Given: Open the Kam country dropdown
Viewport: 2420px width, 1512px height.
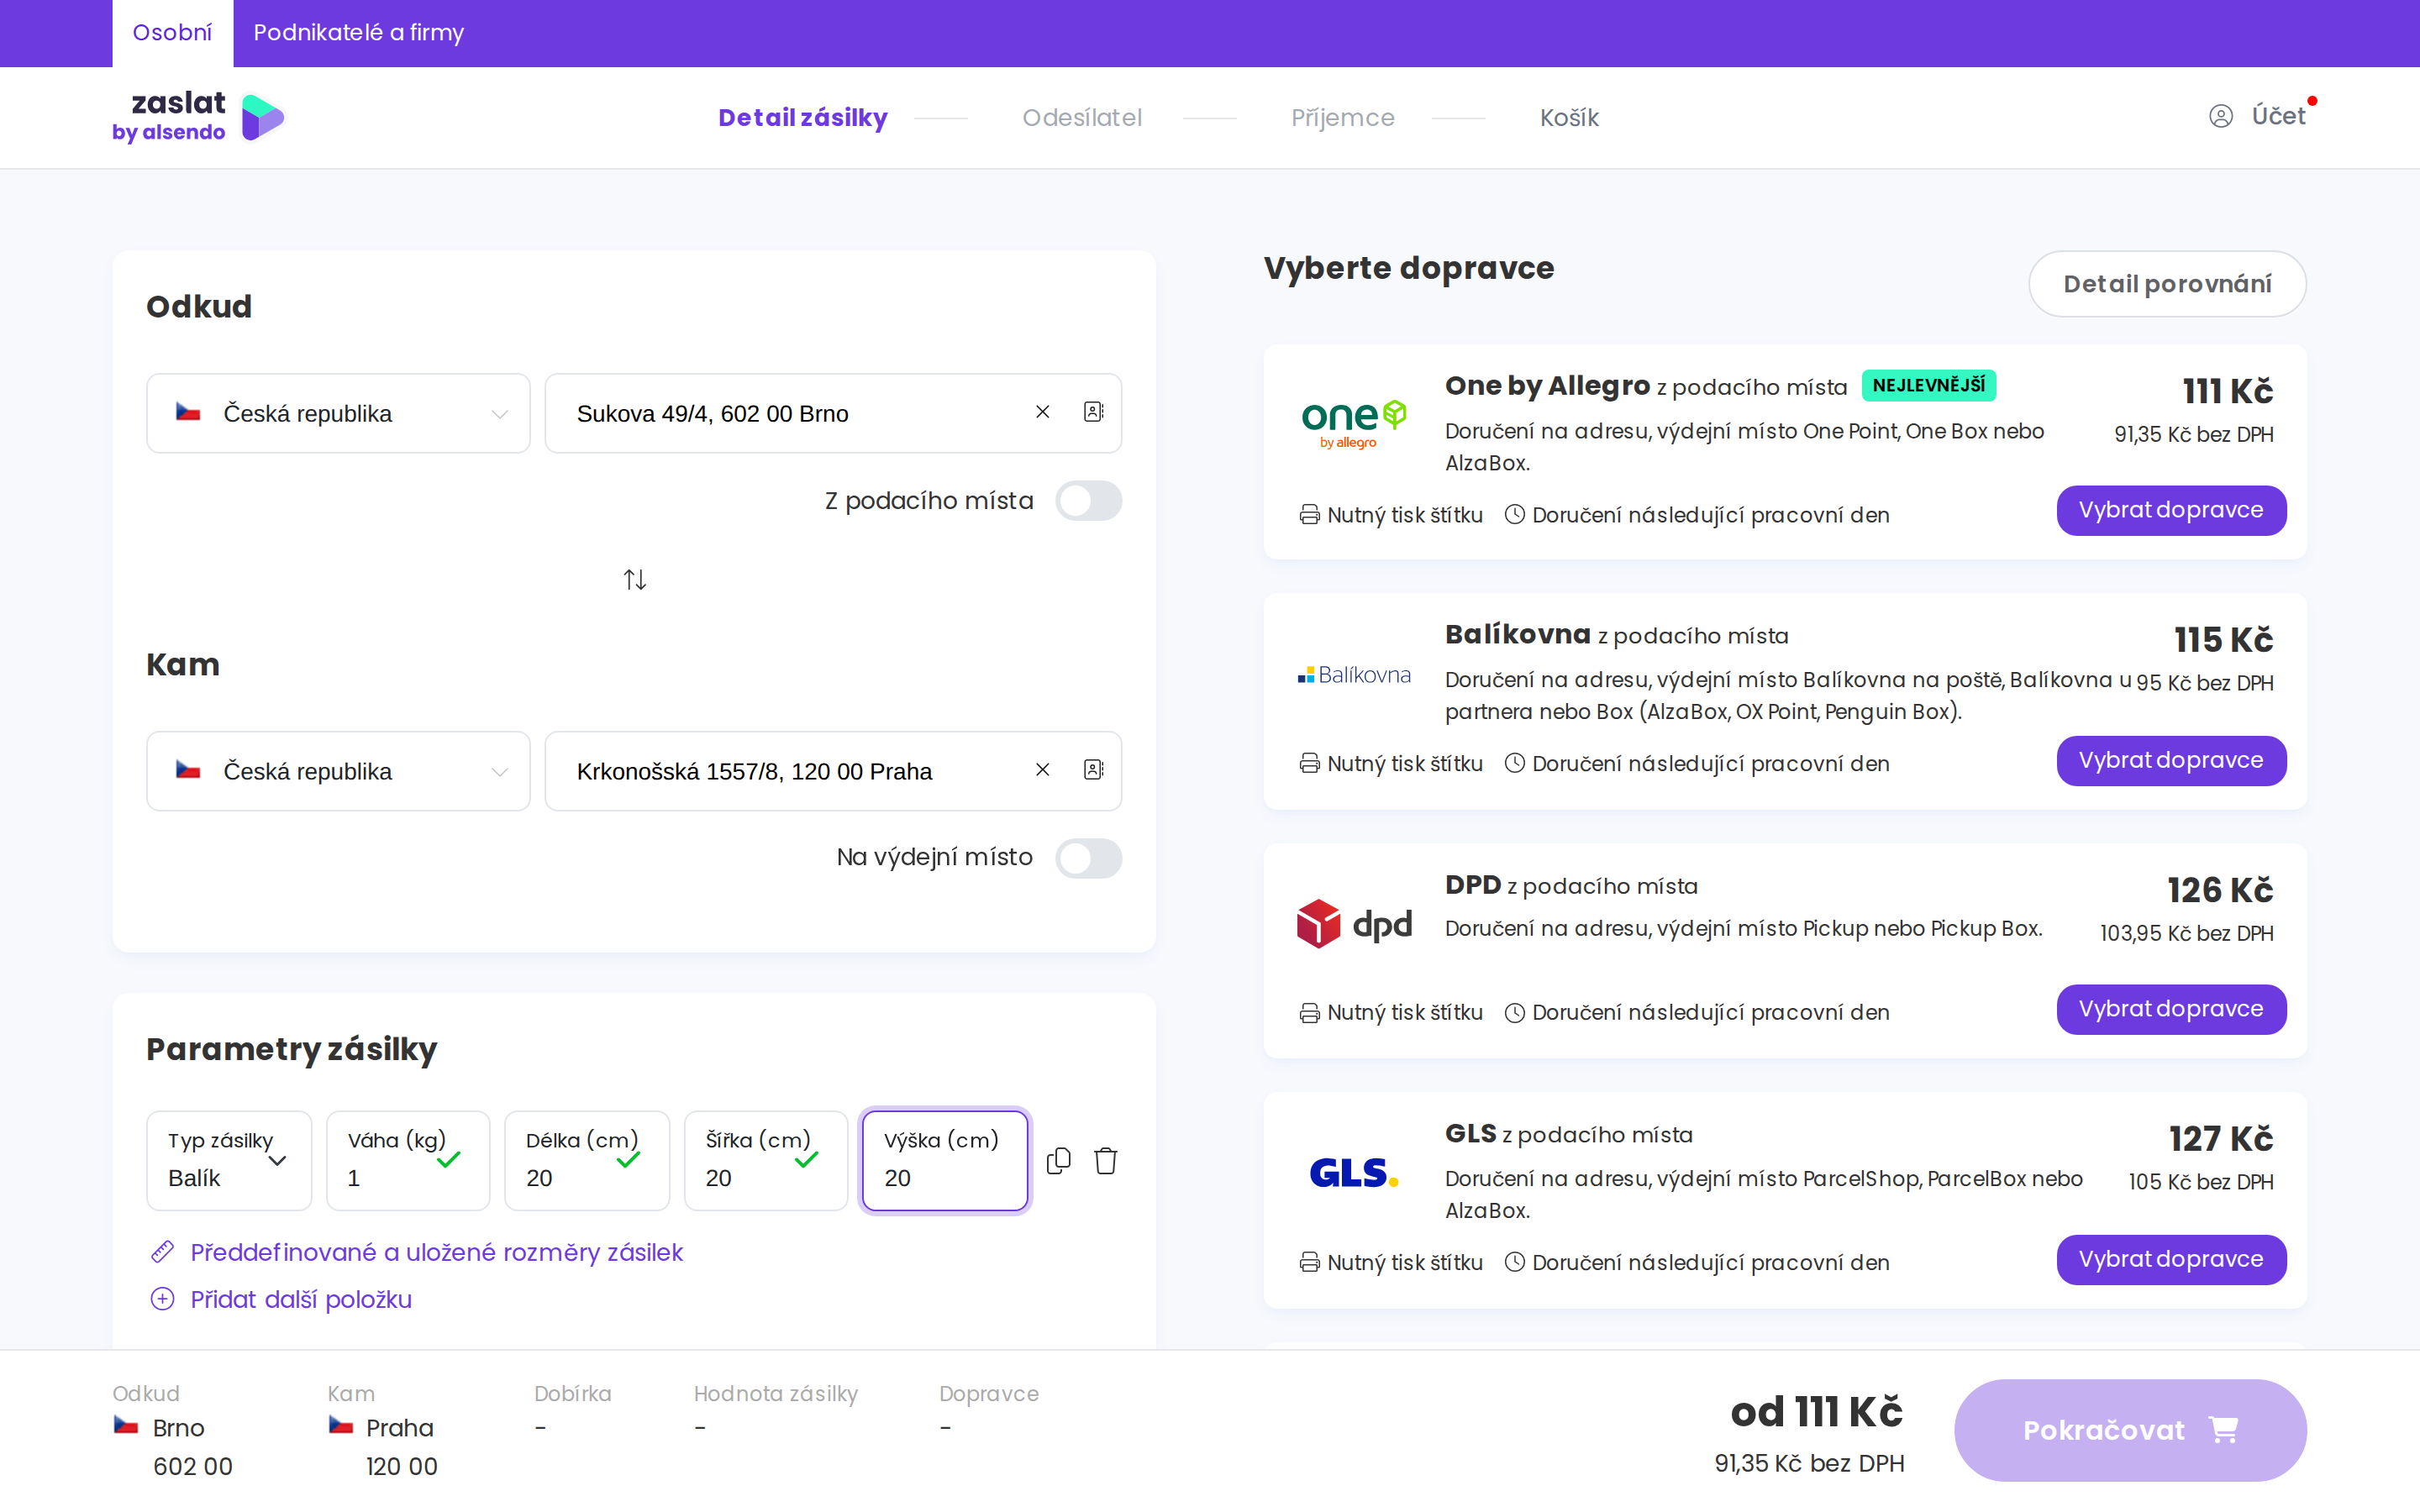Looking at the screenshot, I should click(338, 771).
